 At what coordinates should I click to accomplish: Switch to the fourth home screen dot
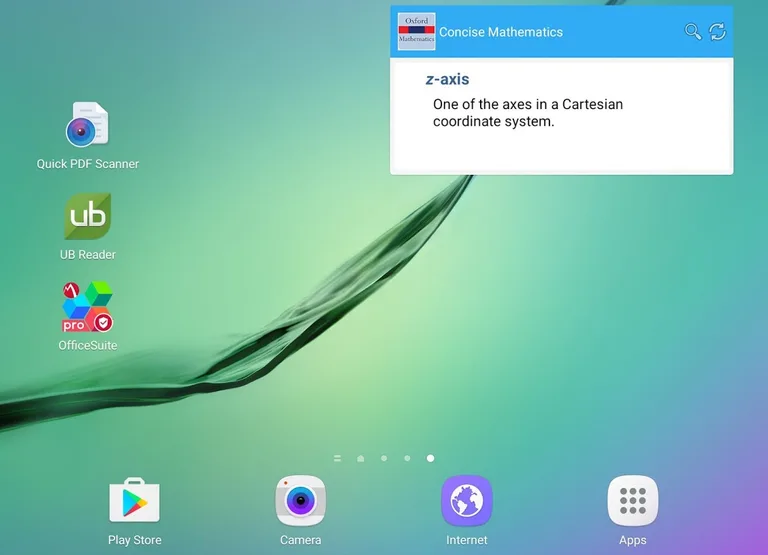point(407,458)
